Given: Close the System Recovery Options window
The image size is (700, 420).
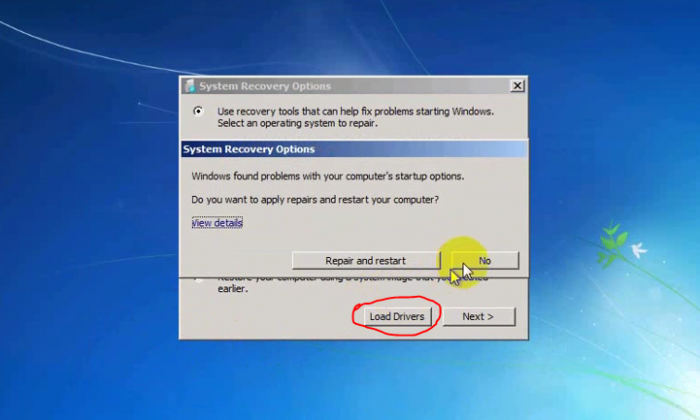Looking at the screenshot, I should click(517, 86).
